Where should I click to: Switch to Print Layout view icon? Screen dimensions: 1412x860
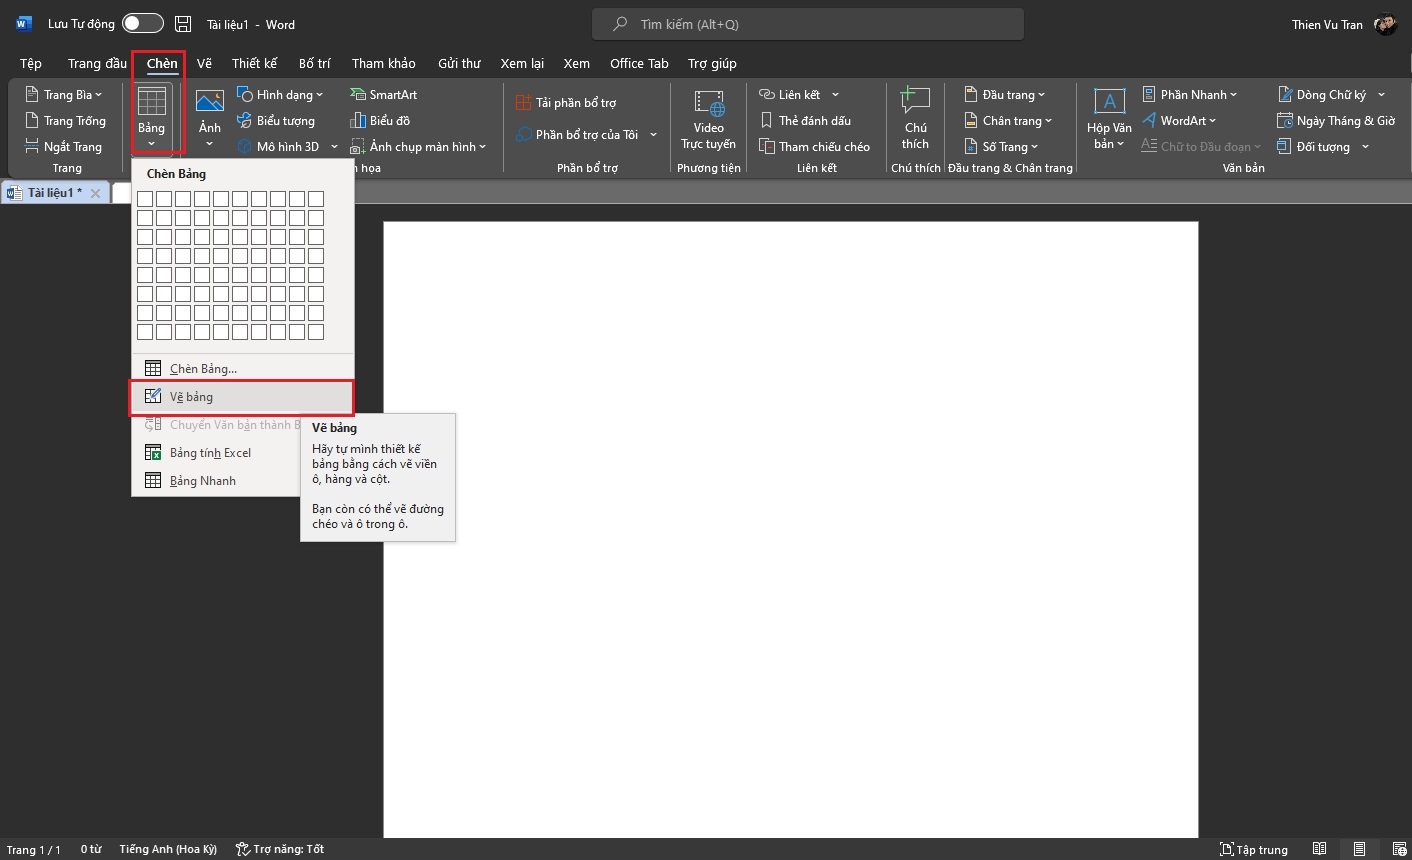coord(1359,849)
